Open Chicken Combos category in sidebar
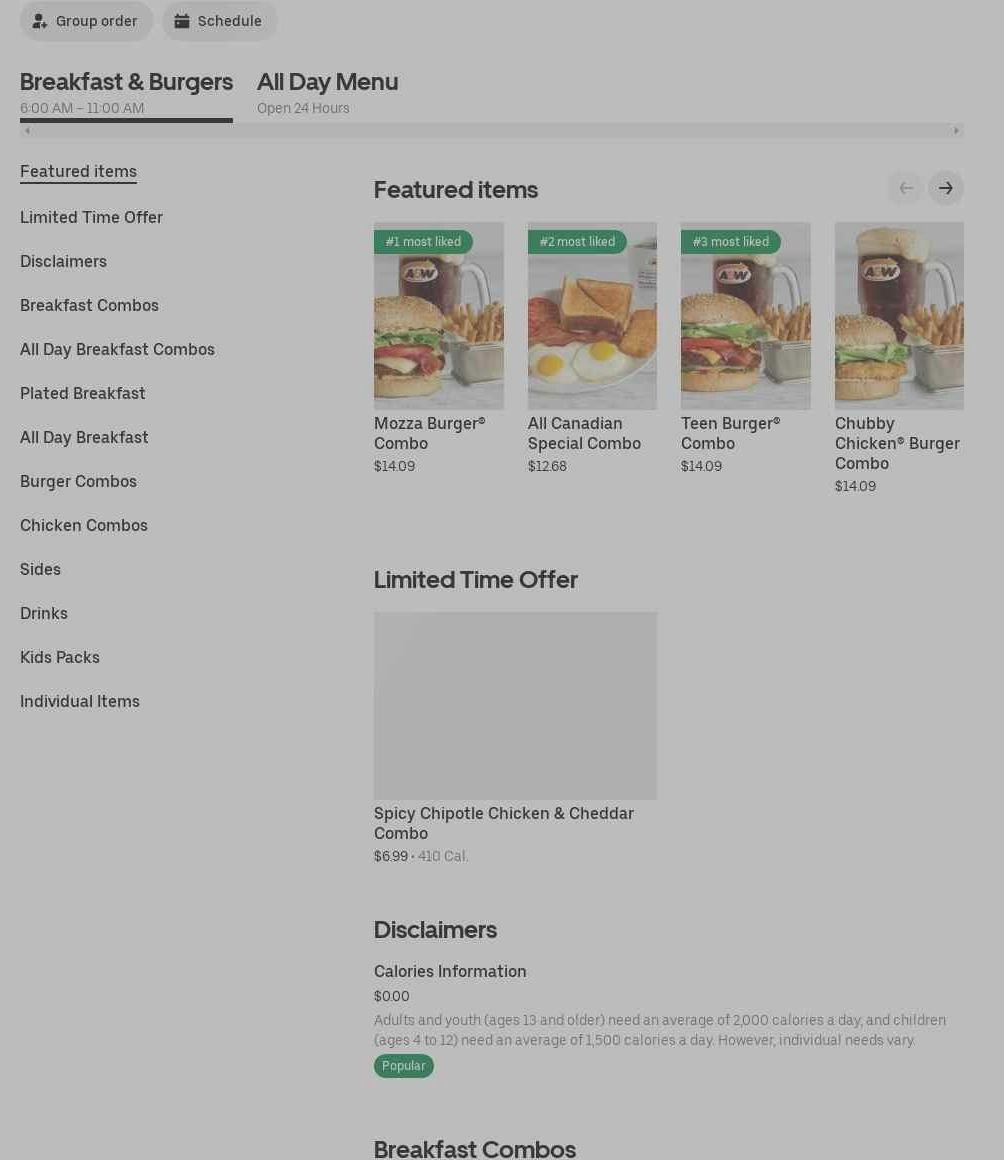This screenshot has height=1160, width=1004. 84,525
